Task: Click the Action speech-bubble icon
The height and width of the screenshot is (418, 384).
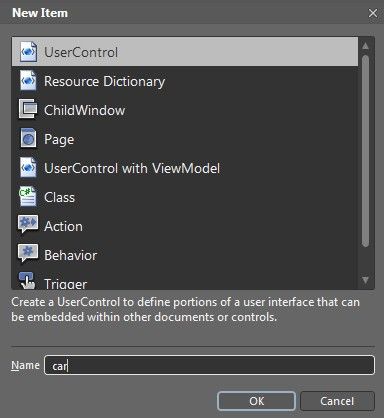Action: click(x=28, y=224)
